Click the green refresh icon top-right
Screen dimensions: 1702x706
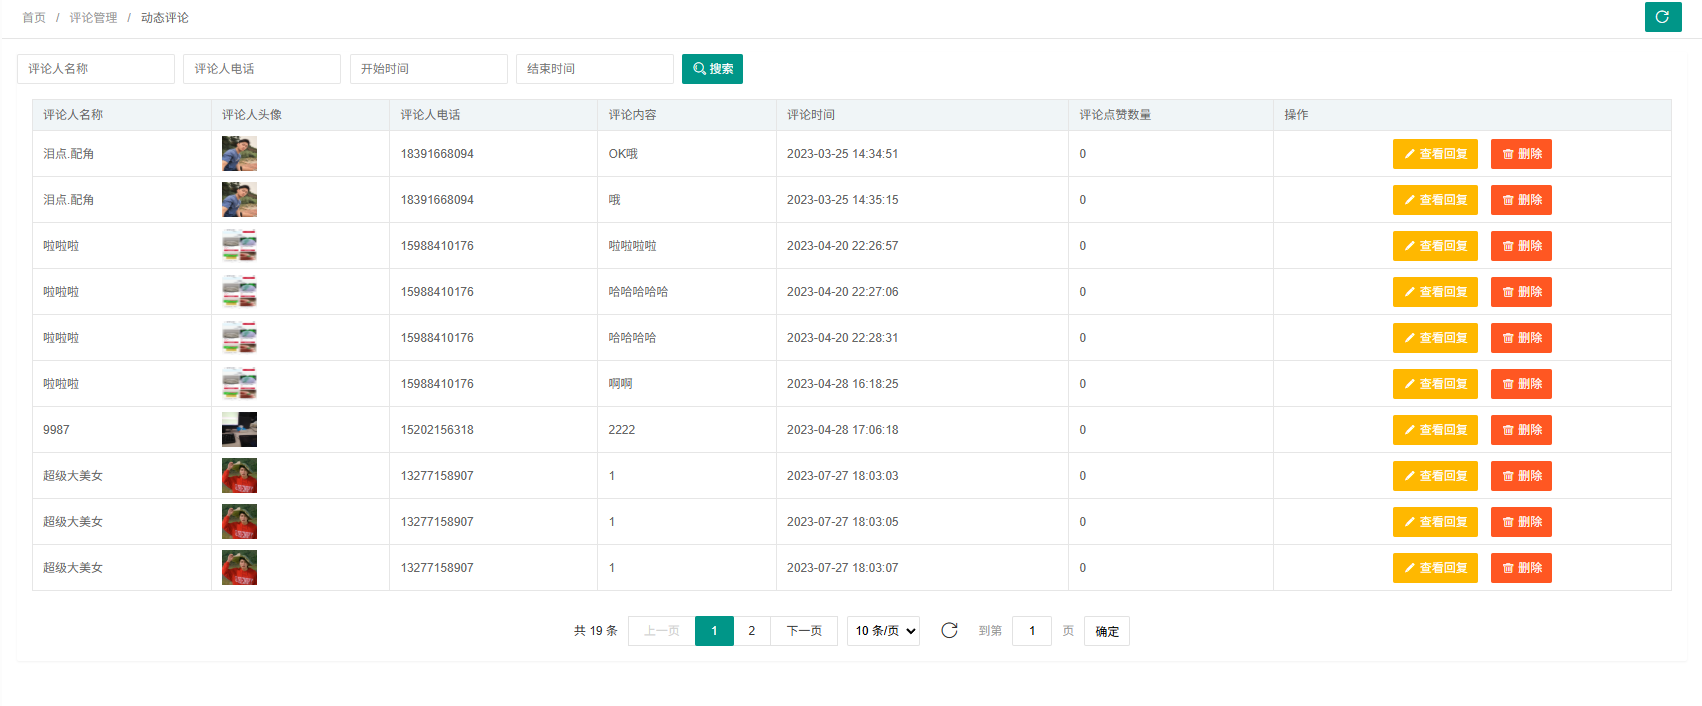[x=1662, y=17]
